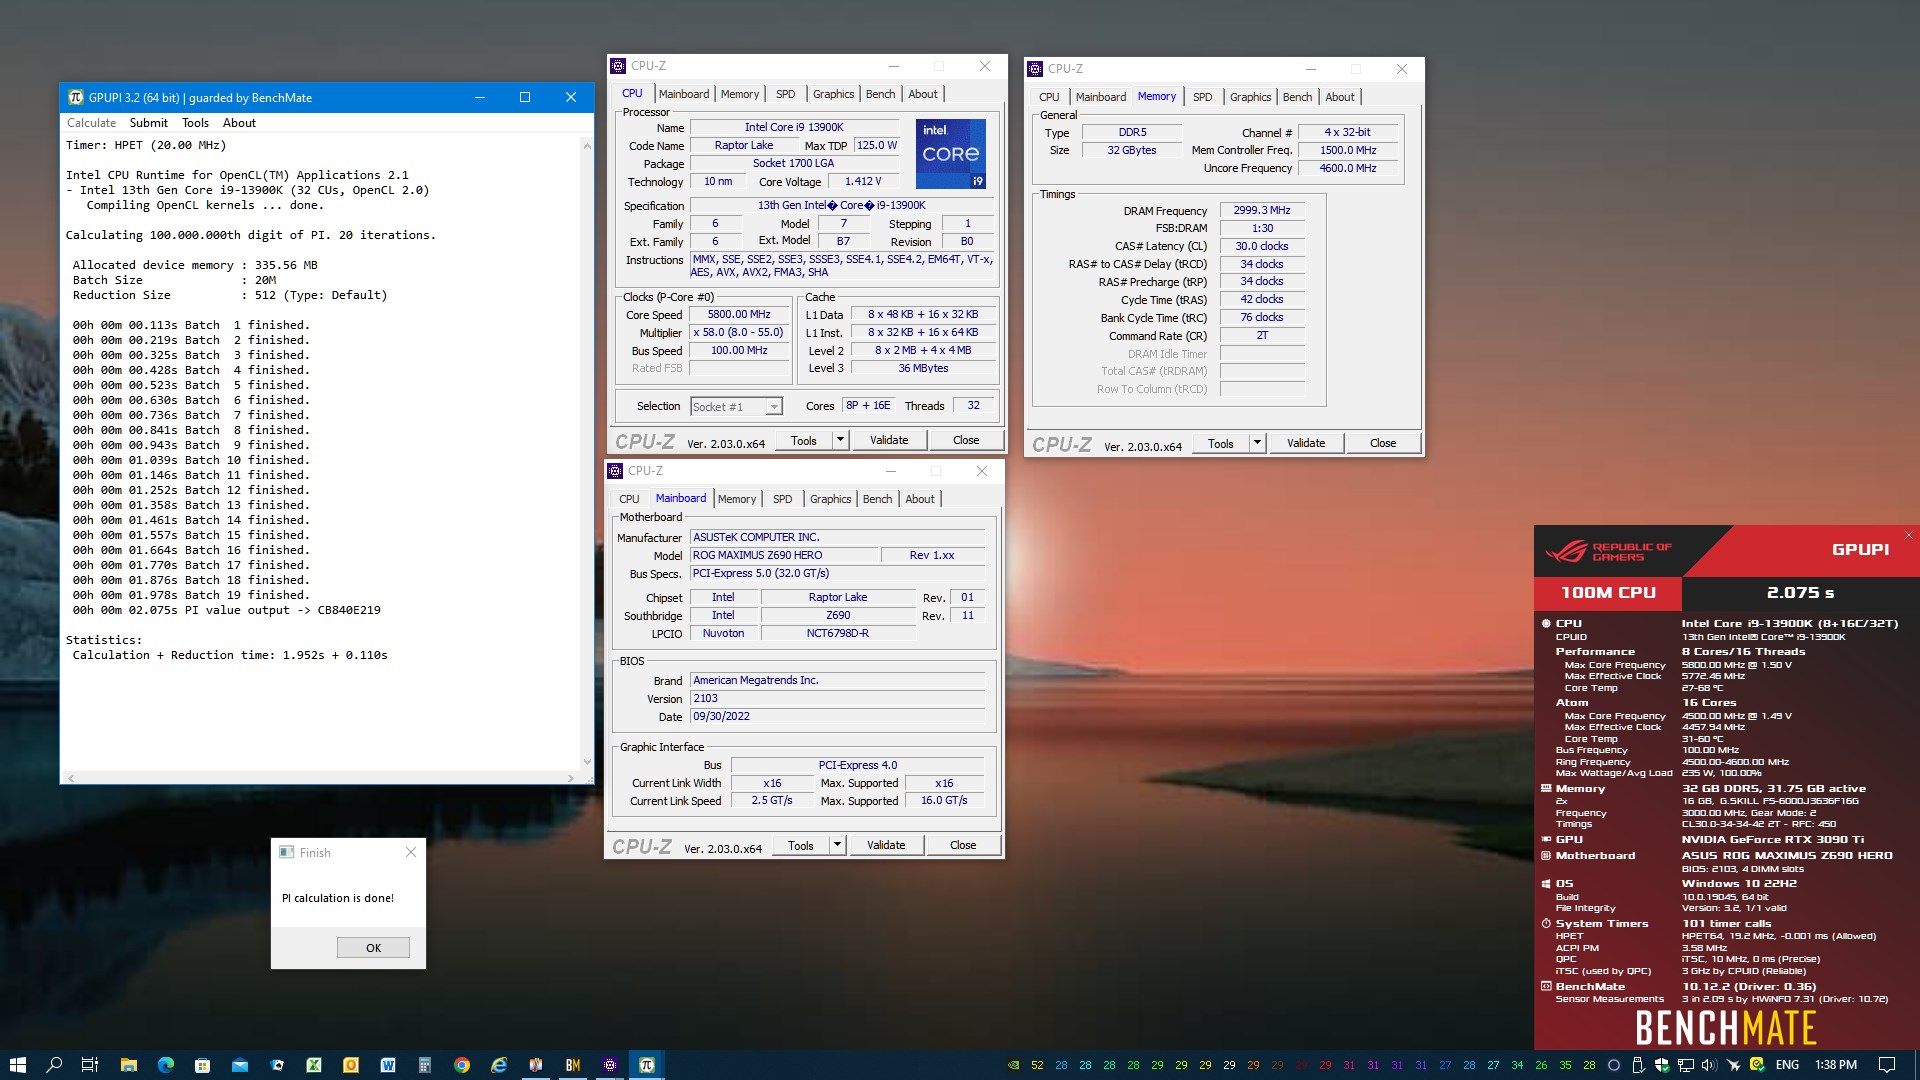The width and height of the screenshot is (1920, 1080).
Task: Expand Tools dropdown arrow in Memory window
Action: (x=1257, y=443)
